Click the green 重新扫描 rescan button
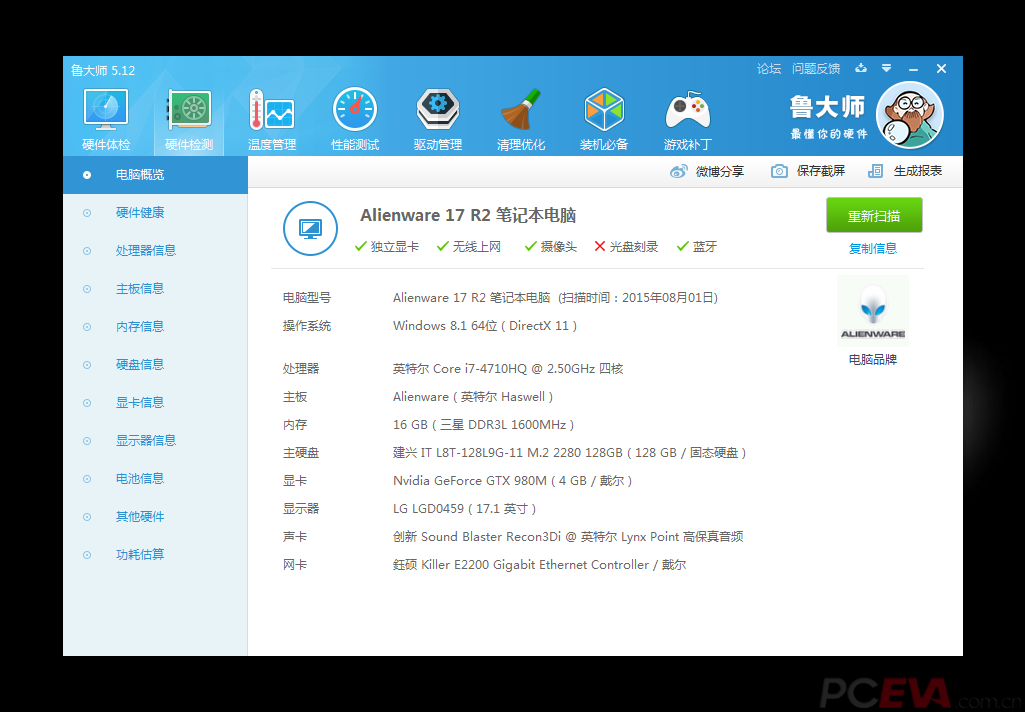This screenshot has width=1025, height=712. click(874, 215)
